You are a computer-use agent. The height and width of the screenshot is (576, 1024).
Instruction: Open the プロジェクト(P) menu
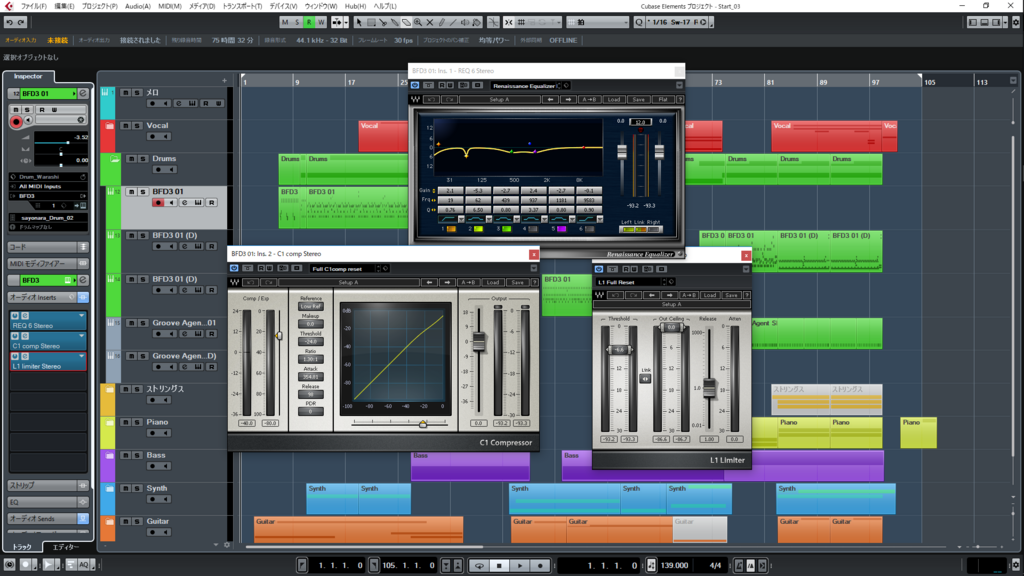click(x=99, y=6)
